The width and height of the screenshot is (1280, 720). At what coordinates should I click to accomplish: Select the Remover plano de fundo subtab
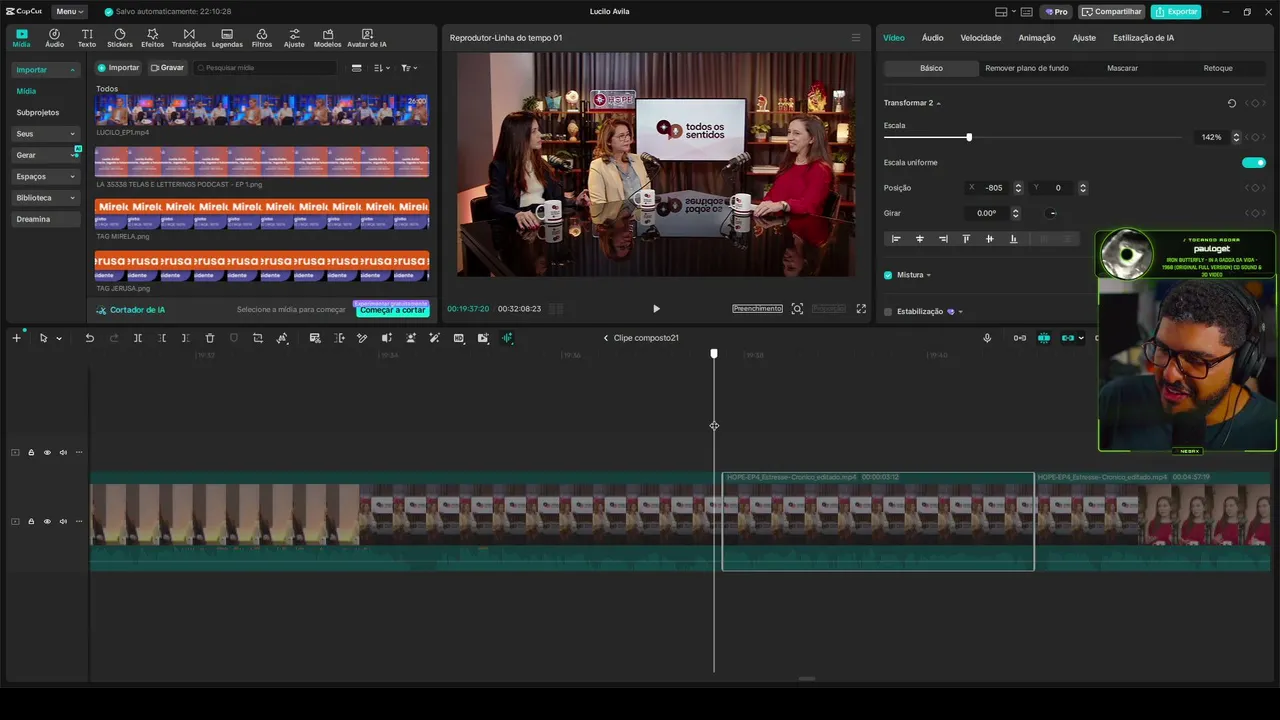click(1027, 68)
